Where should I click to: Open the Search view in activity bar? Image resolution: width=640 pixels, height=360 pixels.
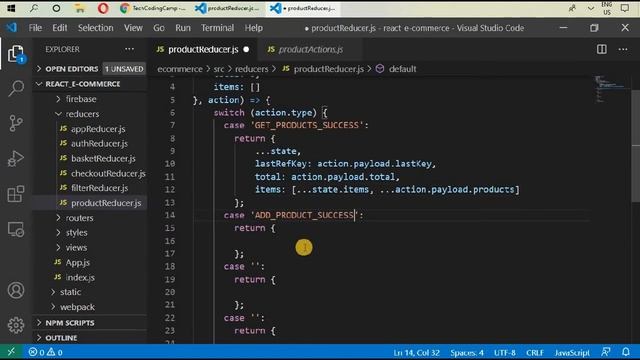click(x=16, y=88)
